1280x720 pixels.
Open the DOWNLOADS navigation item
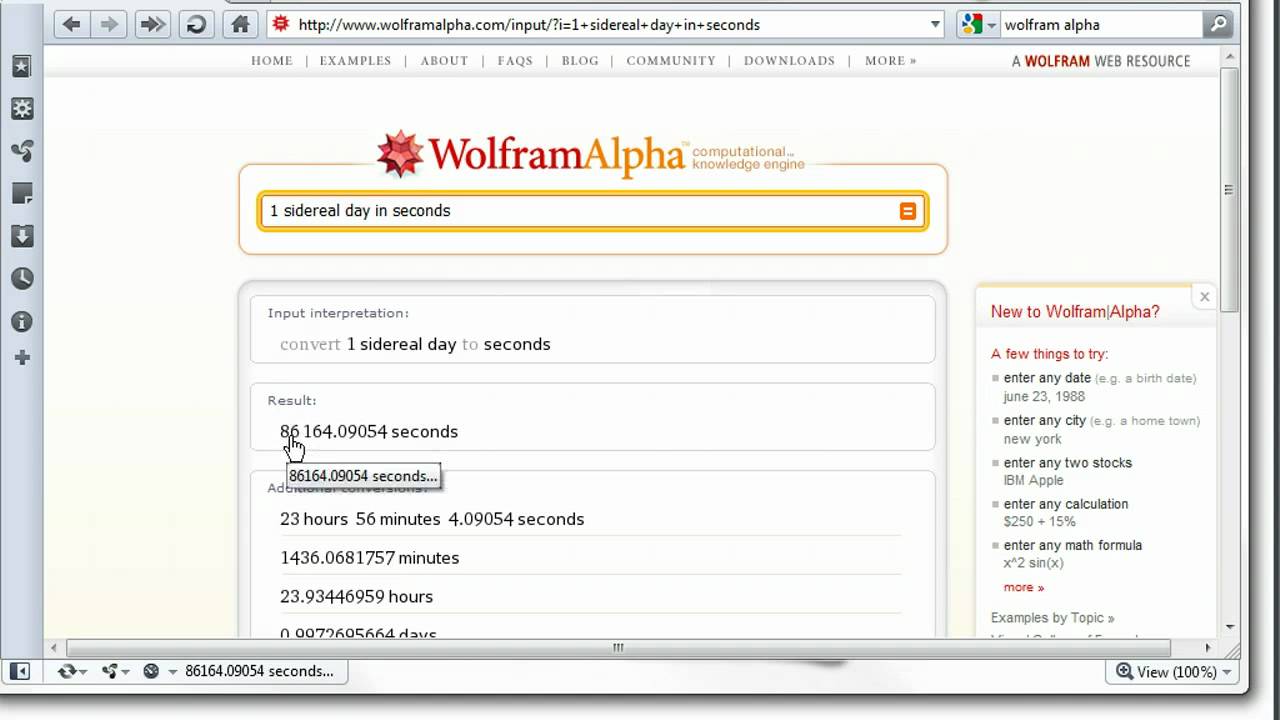789,61
